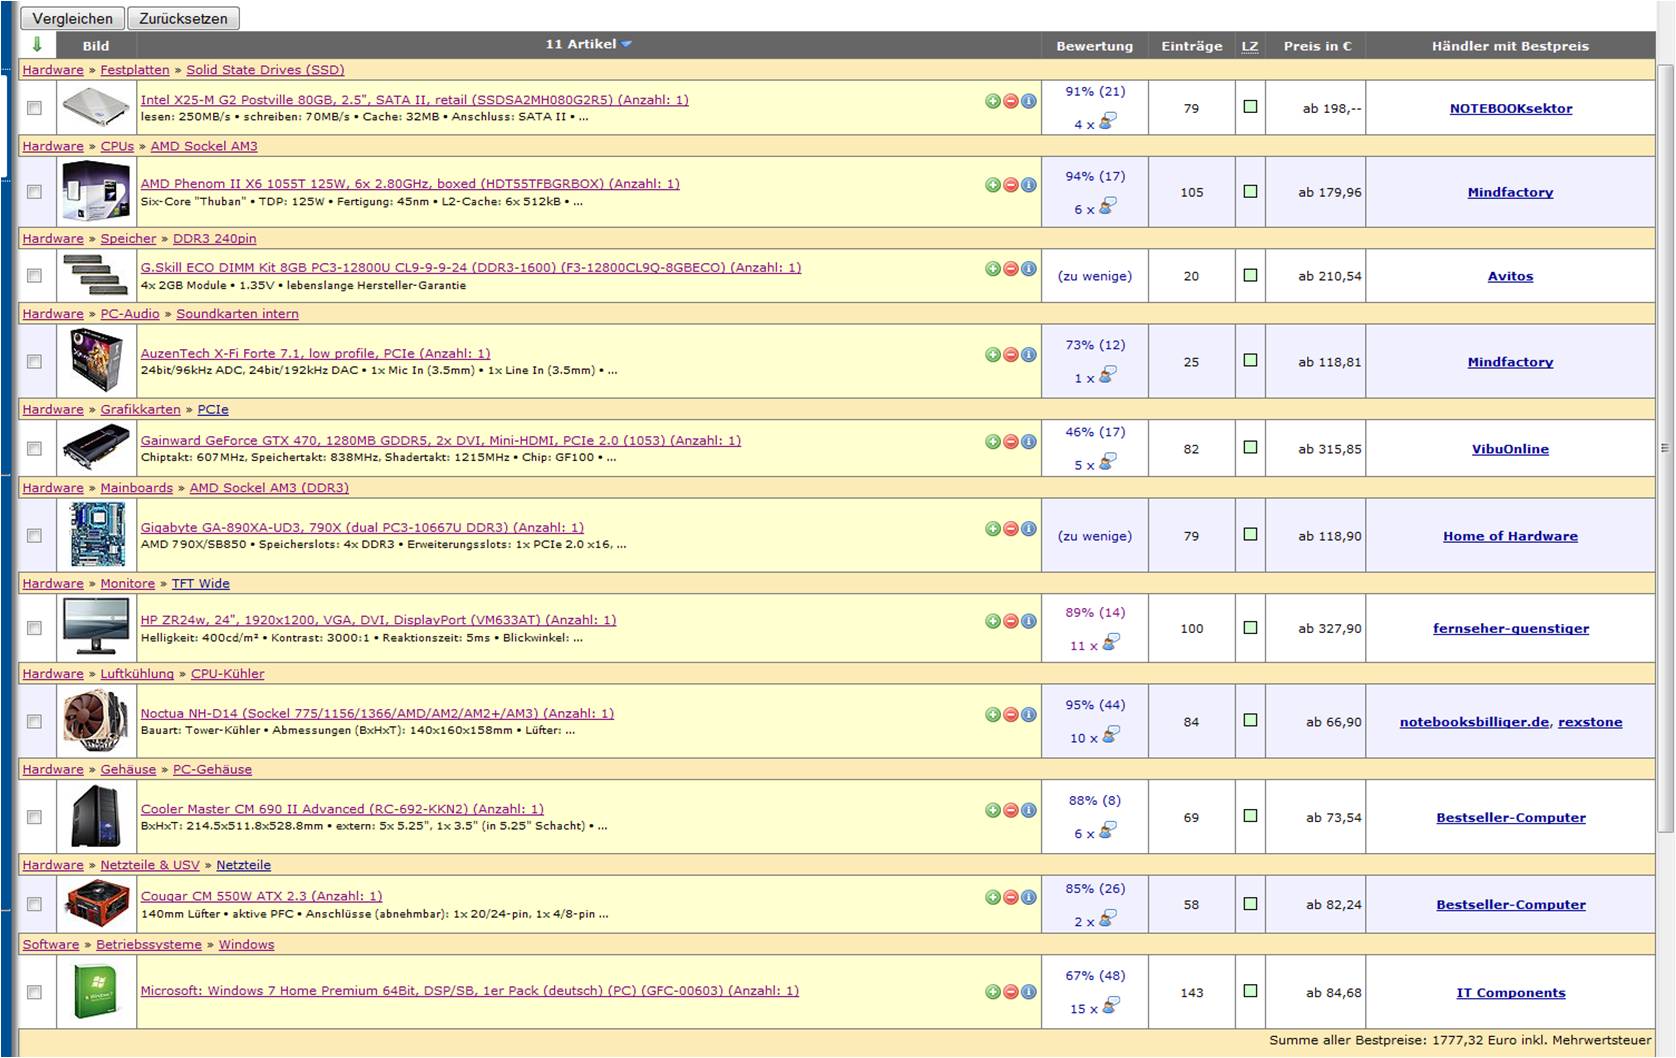
Task: Toggle the LZ checkbox in the Windows 7 row
Action: point(1250,991)
